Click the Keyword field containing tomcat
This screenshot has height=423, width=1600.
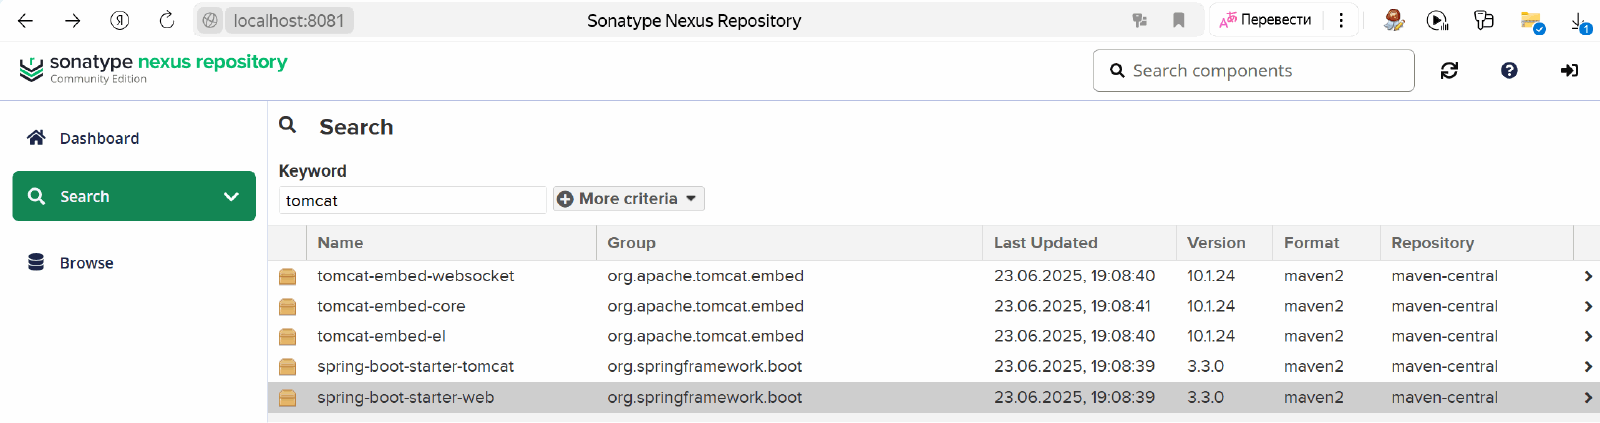click(412, 200)
